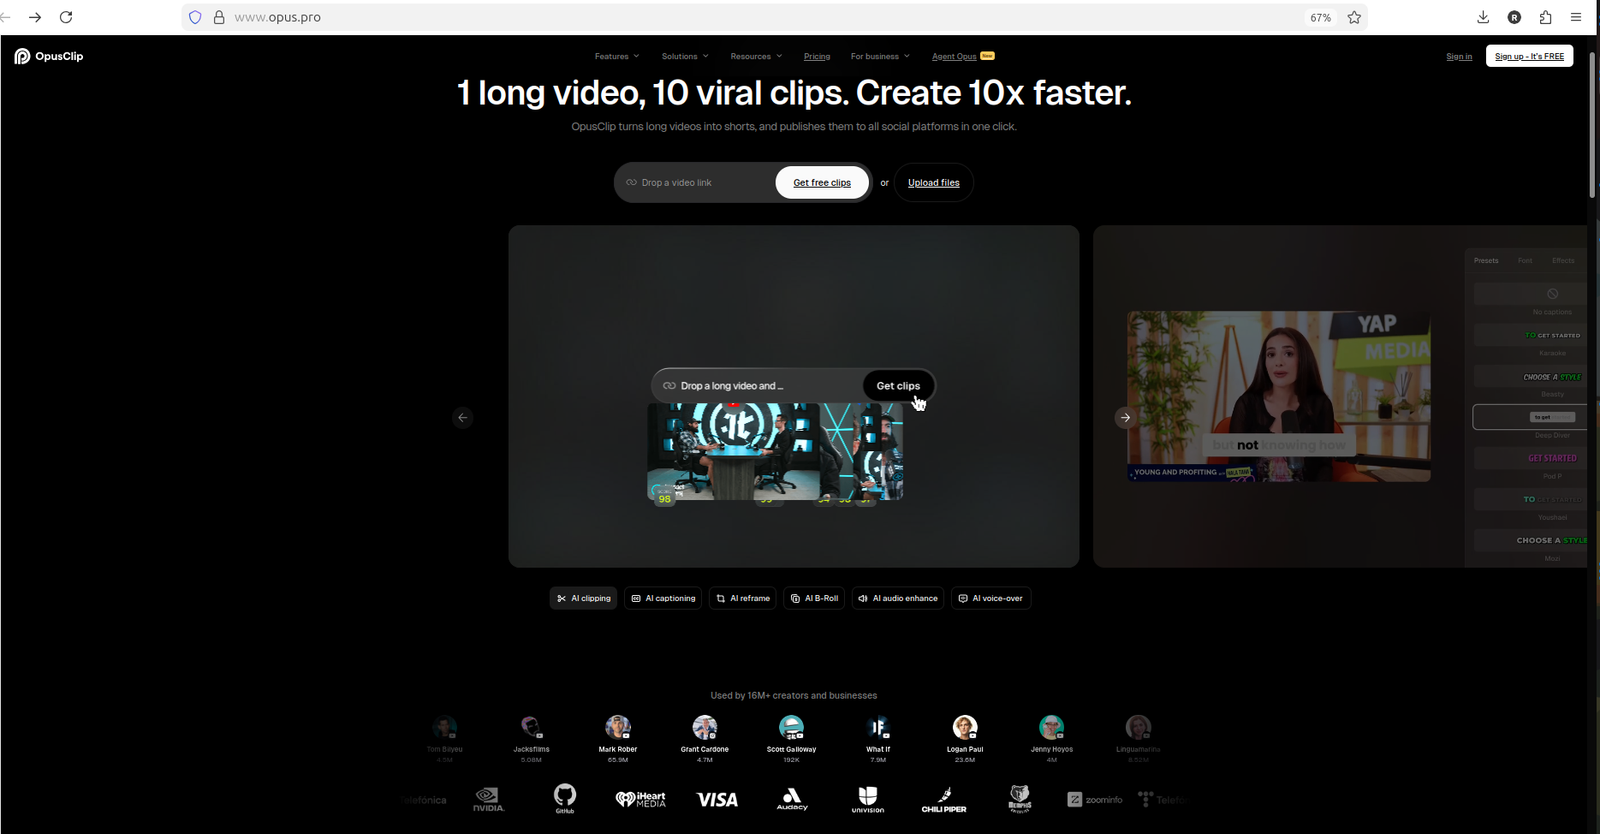Select the Deep Diver caption preset
The image size is (1600, 834).
click(x=1530, y=417)
